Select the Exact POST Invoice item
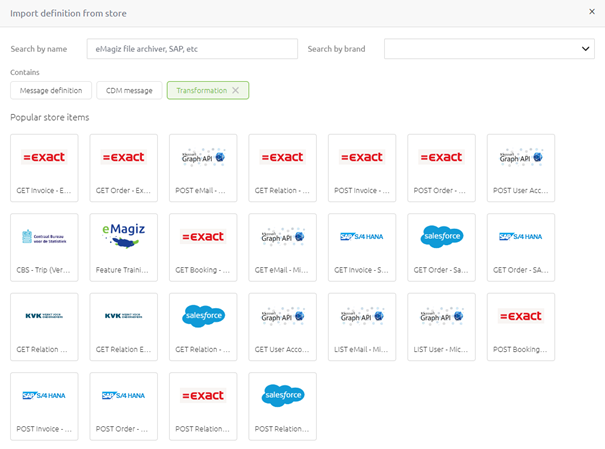 tap(362, 168)
